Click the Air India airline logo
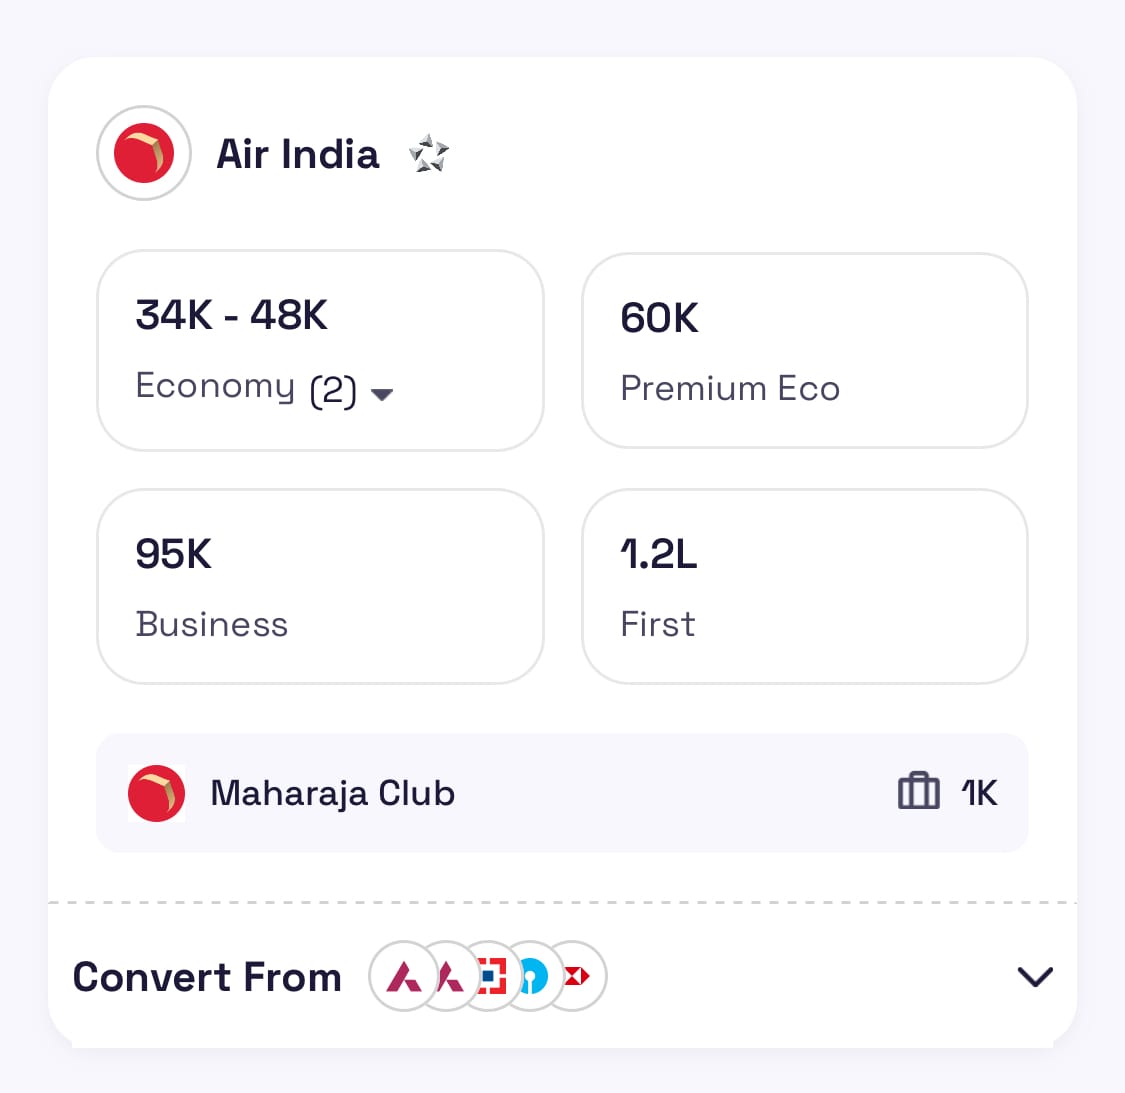 tap(144, 153)
